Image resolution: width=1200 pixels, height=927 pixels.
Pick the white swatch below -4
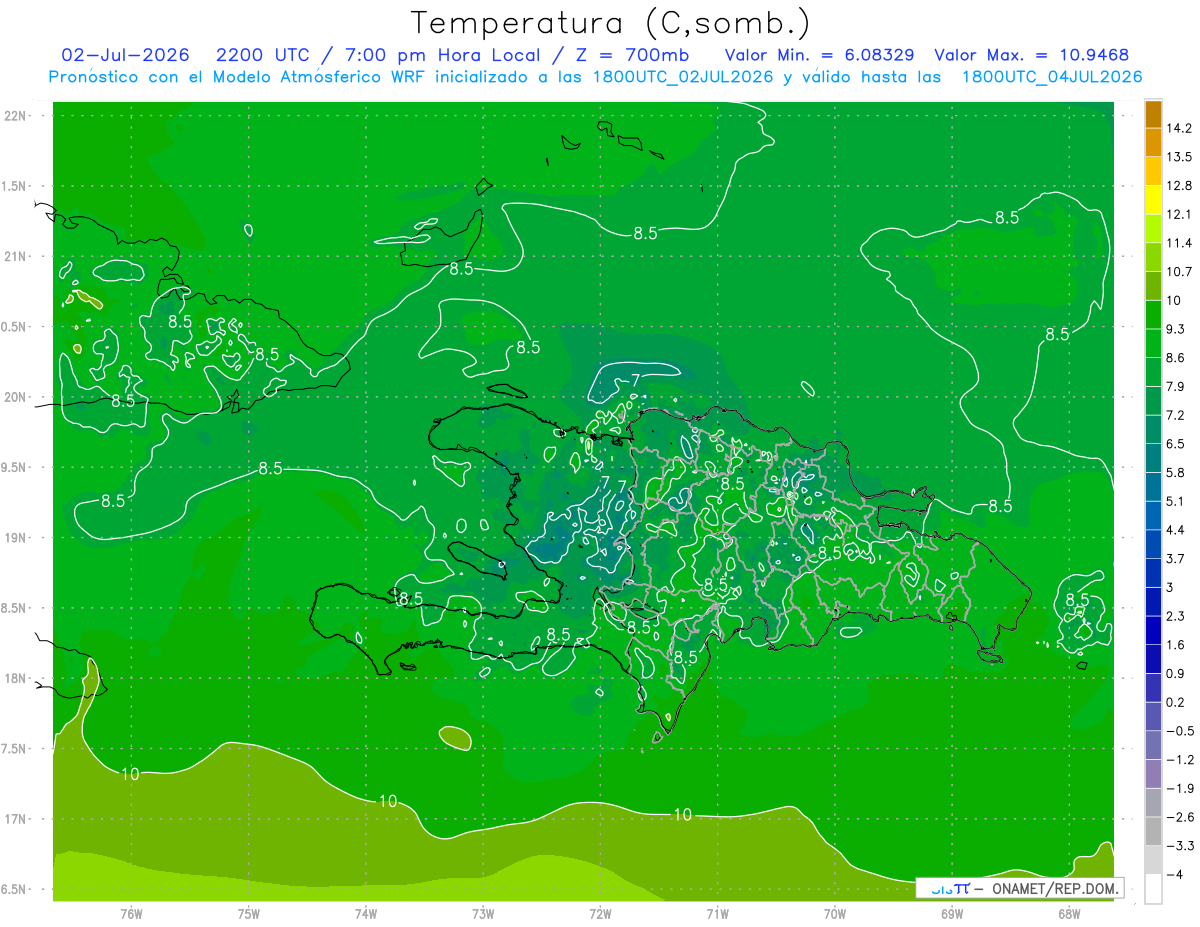pyautogui.click(x=1153, y=889)
